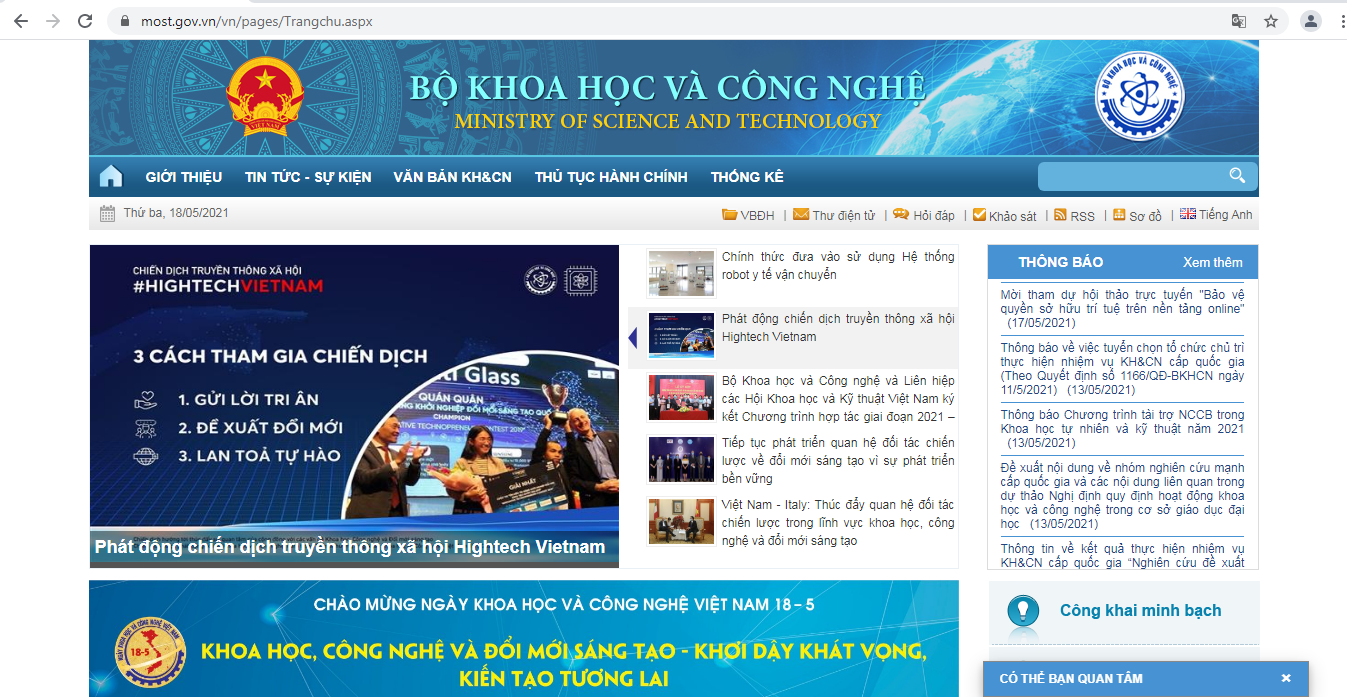
Task: Click the 18-5 gear logo on the banner
Action: [x=151, y=651]
